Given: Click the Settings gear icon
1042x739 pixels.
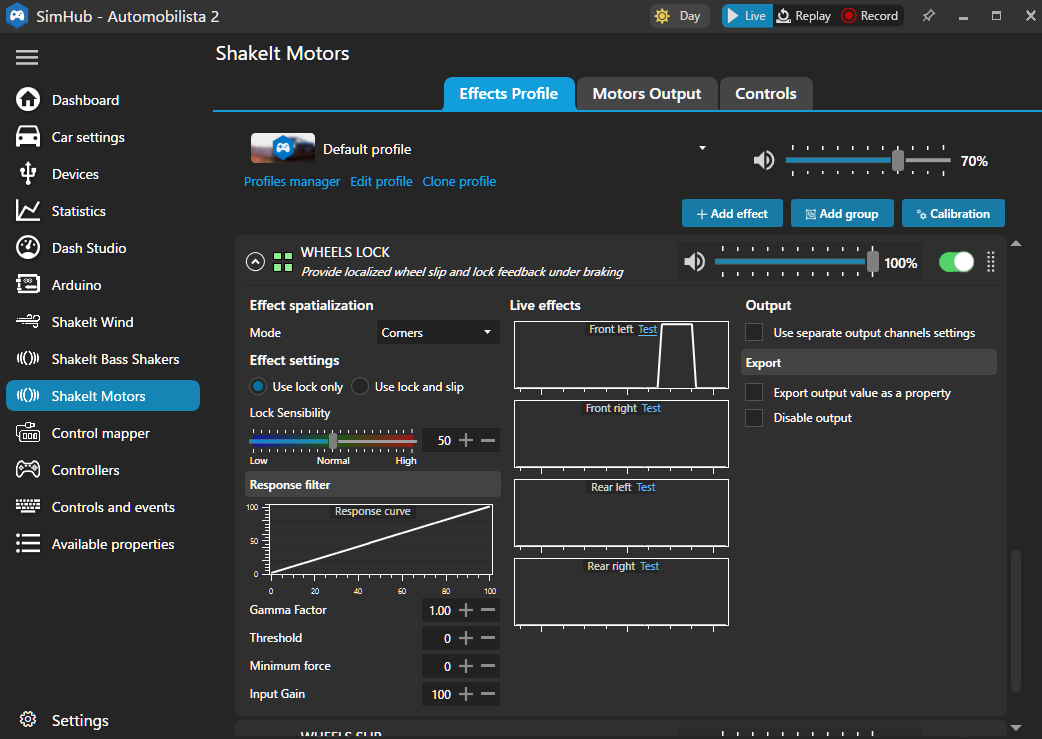Looking at the screenshot, I should (28, 720).
